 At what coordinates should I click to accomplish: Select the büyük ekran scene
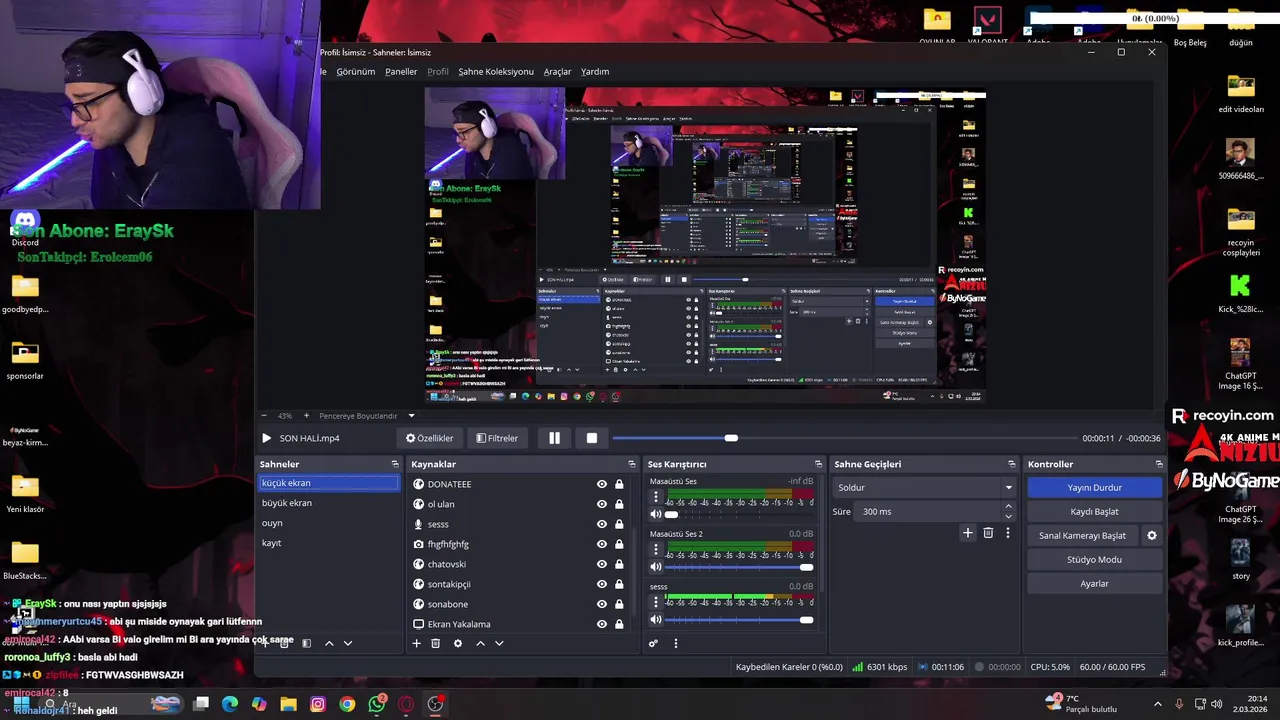[329, 503]
